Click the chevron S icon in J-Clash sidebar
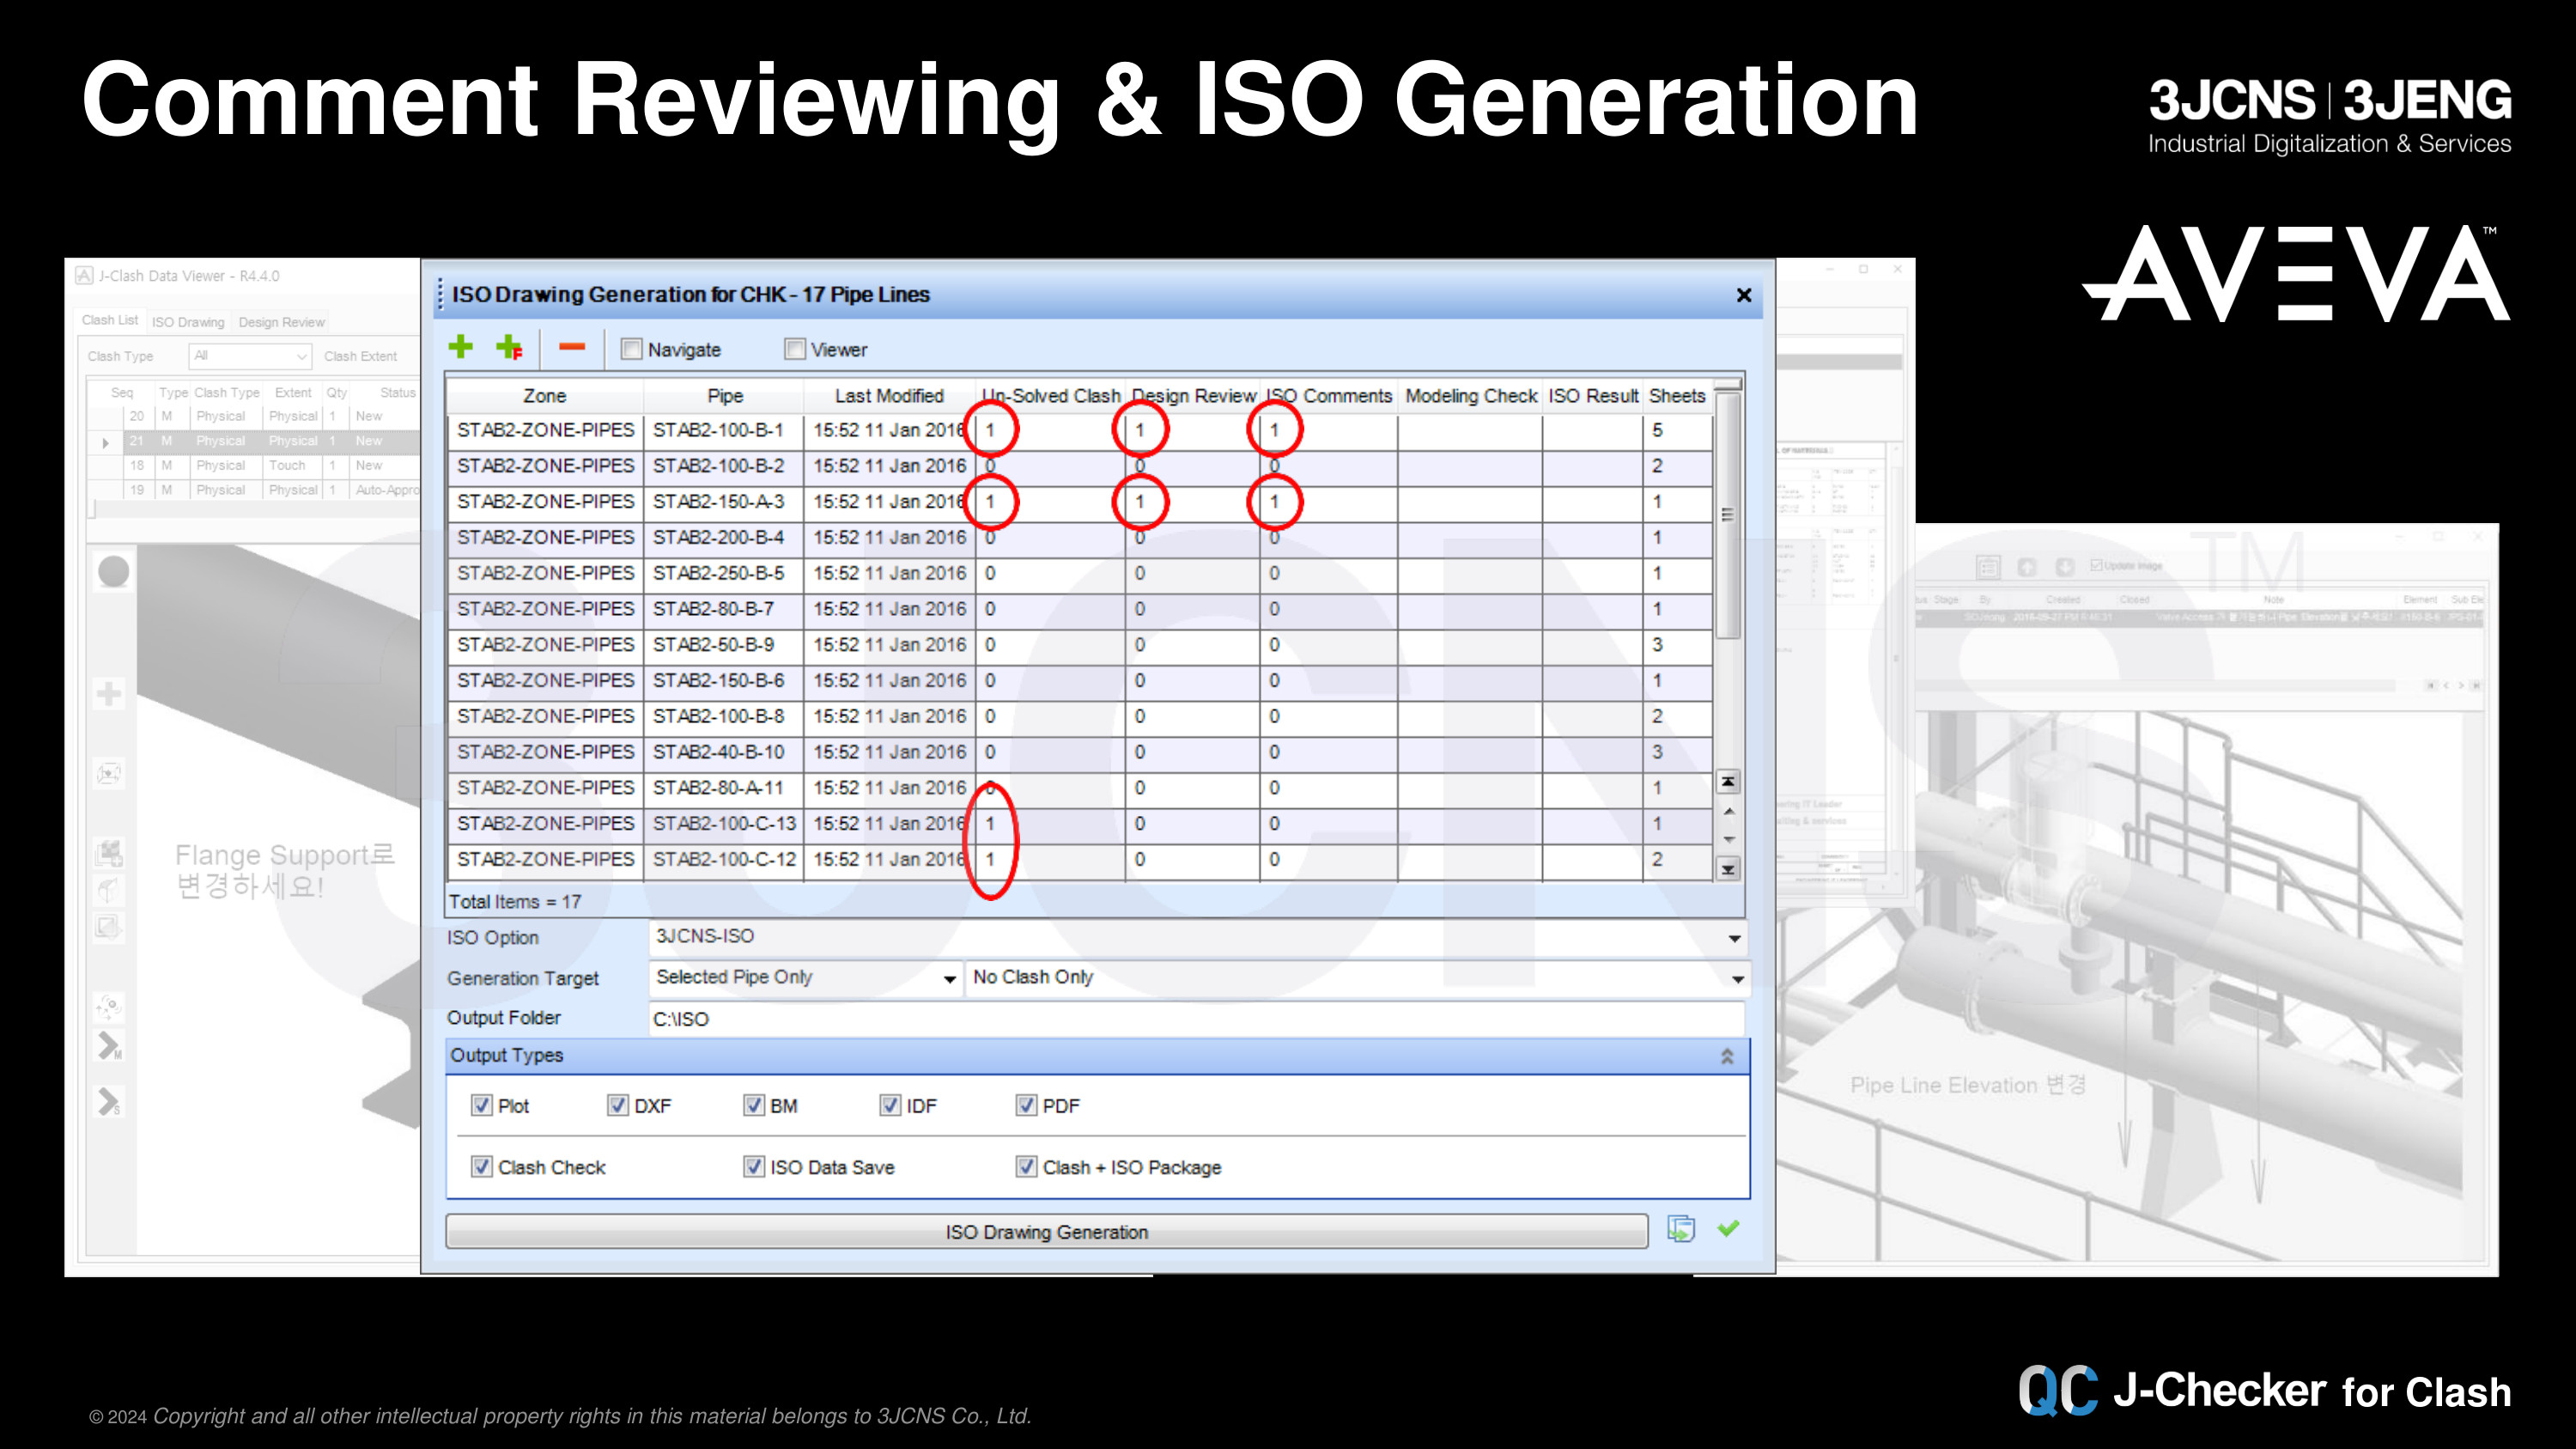Viewport: 2576px width, 1449px height. click(x=109, y=1101)
